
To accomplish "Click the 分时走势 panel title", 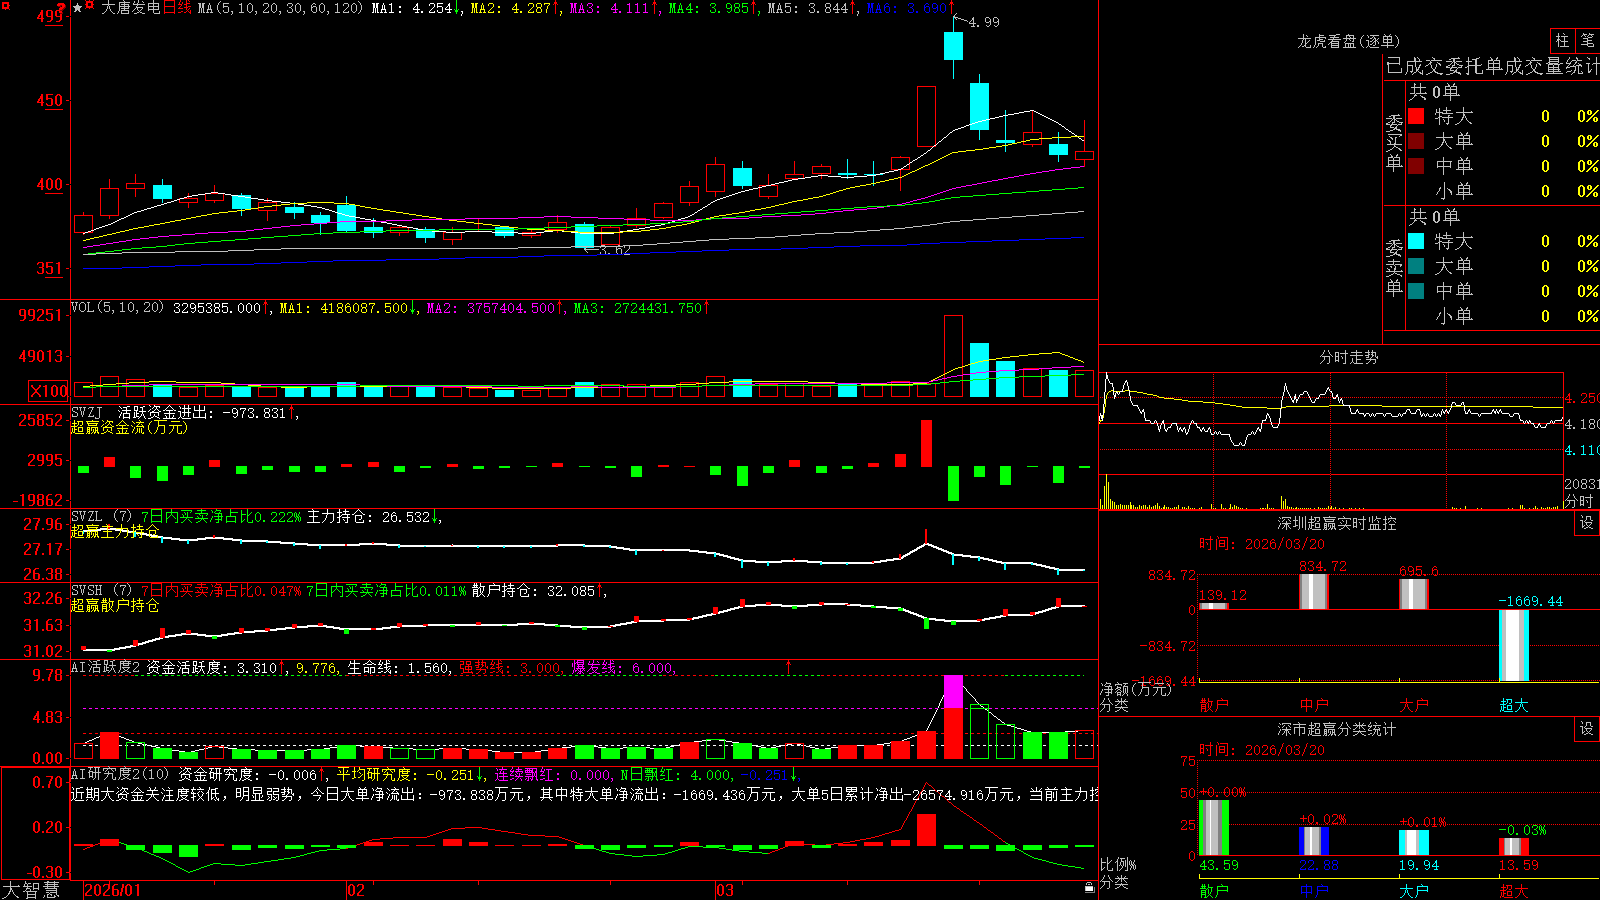I will click(1348, 357).
